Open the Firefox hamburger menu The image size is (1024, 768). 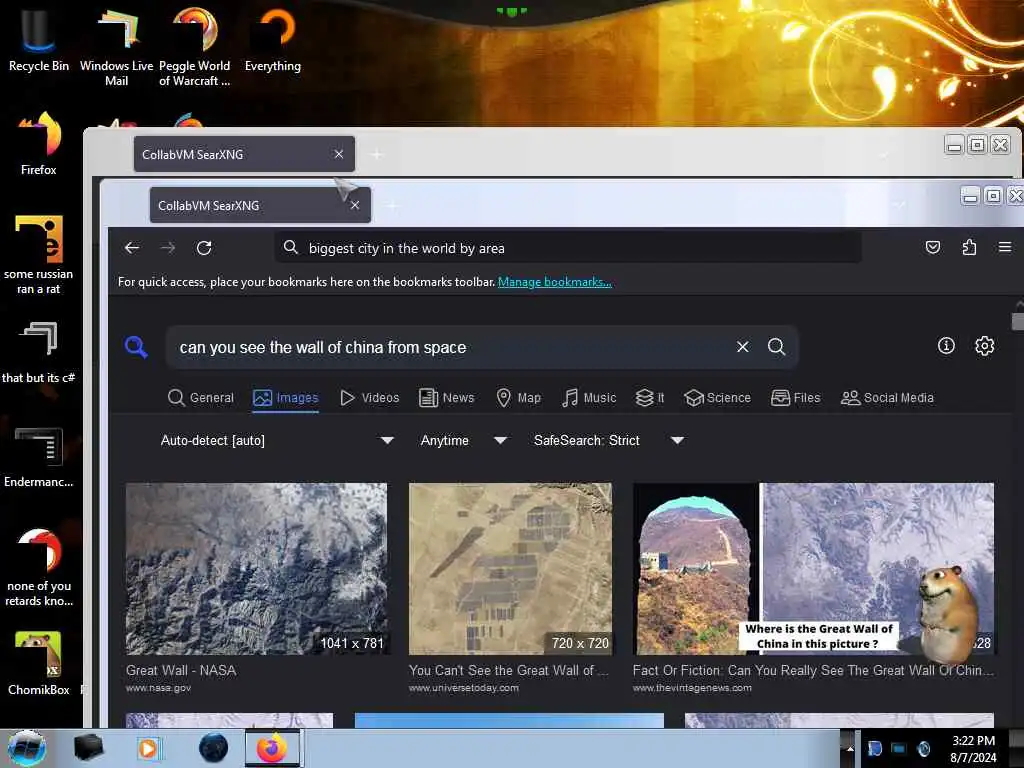[1005, 248]
